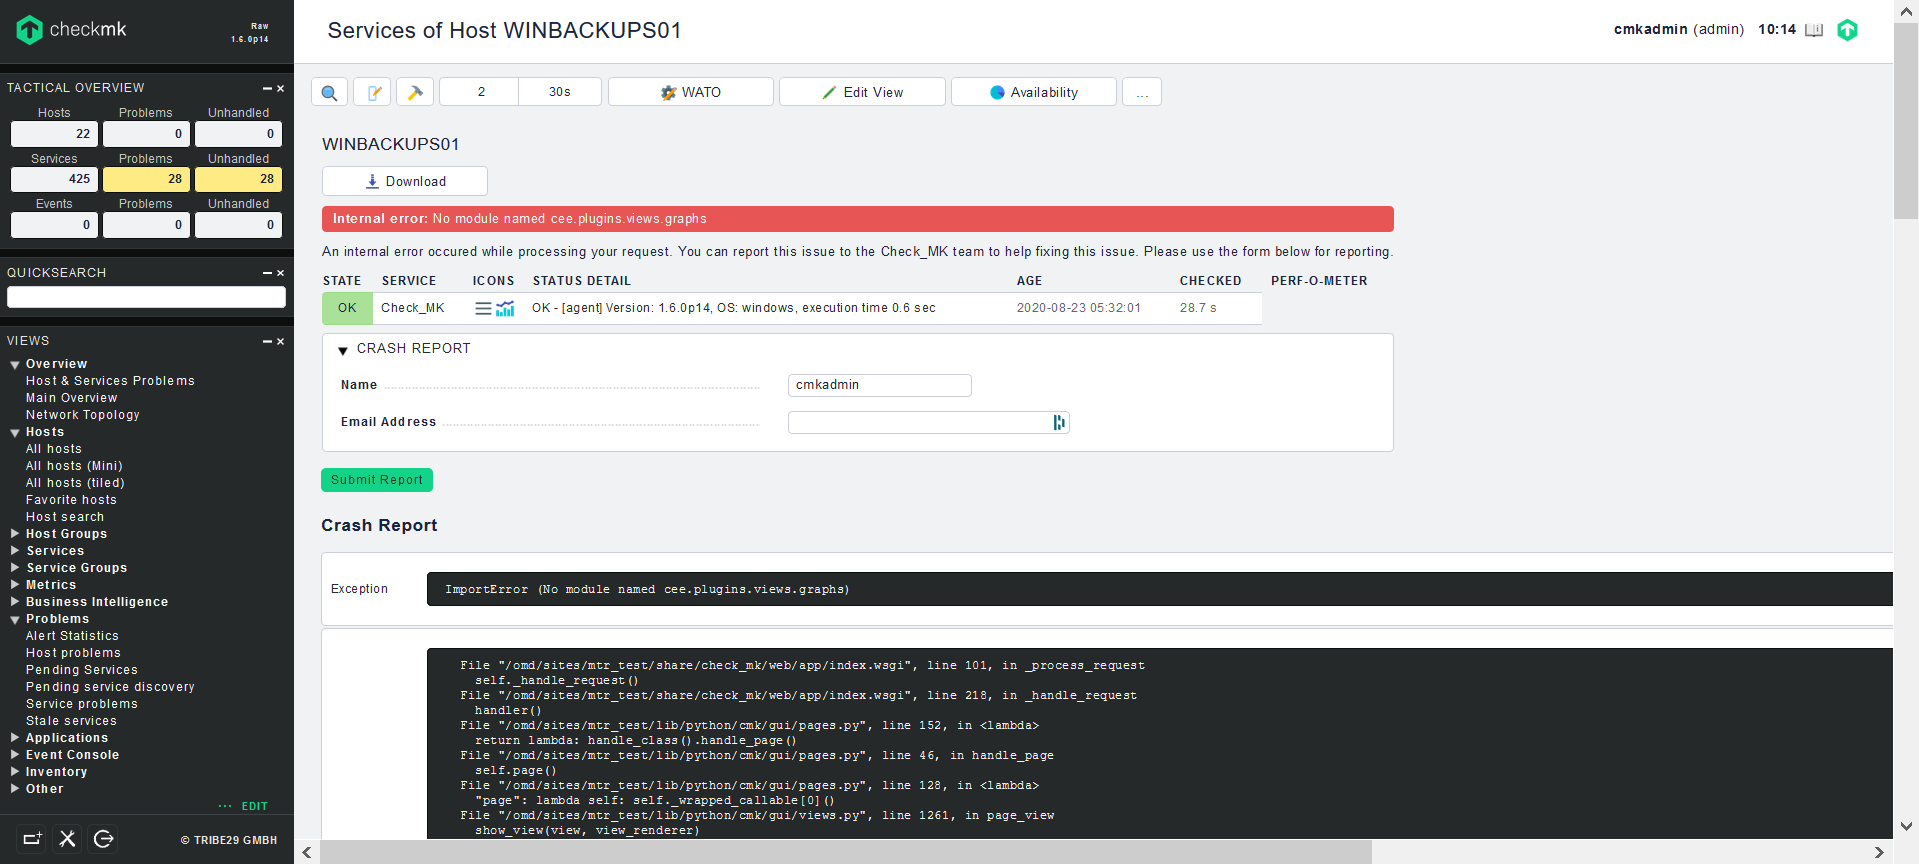This screenshot has height=864, width=1919.
Task: Click the checkmk logo in the sidebar
Action: tap(71, 30)
